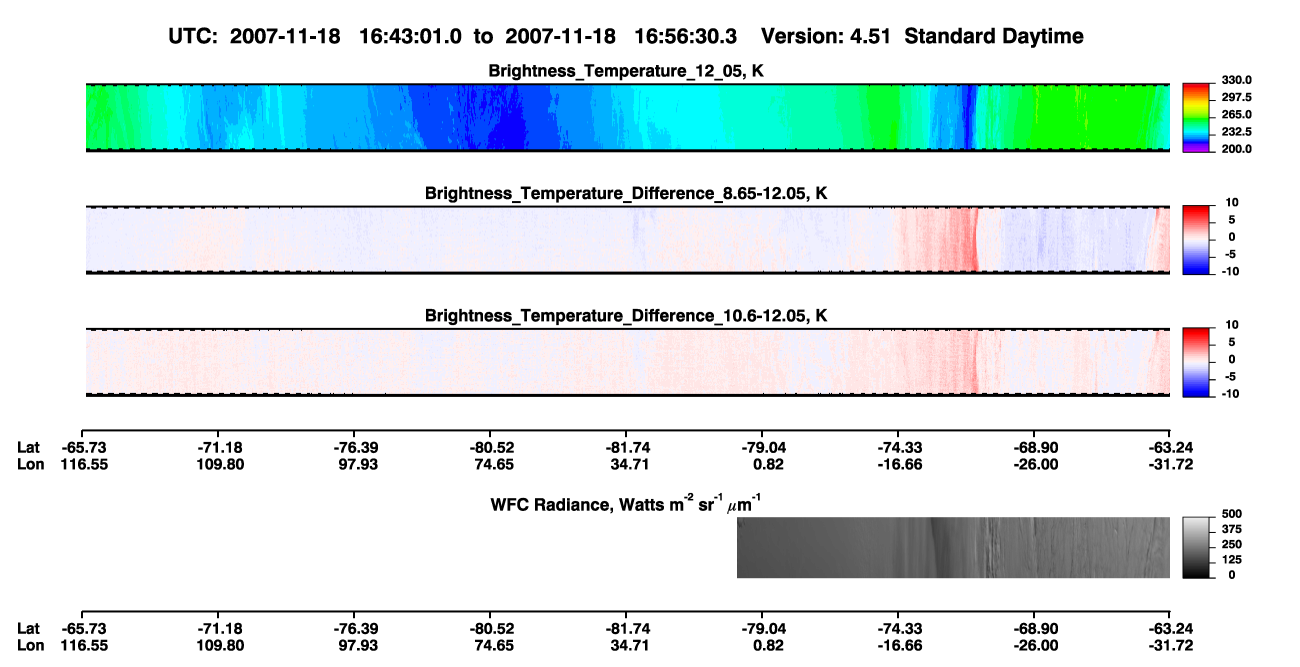Click the 'Lon' label of the bottom axis
The height and width of the screenshot is (667, 1300).
coord(30,645)
